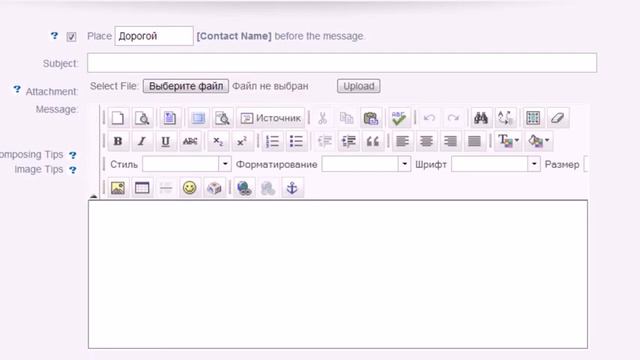Center align text

click(x=426, y=141)
